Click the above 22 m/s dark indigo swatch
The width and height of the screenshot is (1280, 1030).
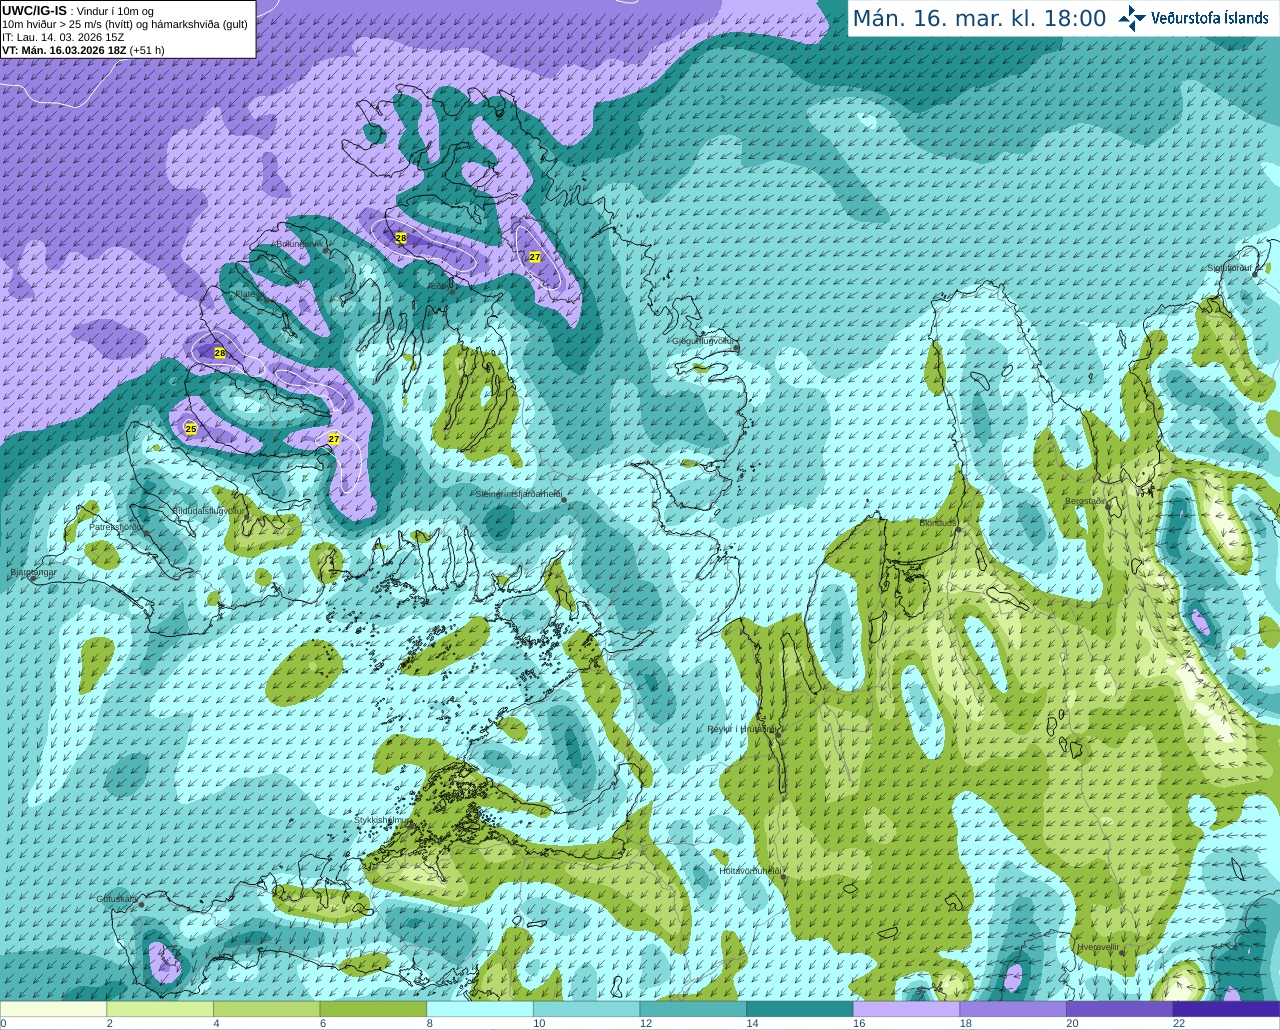1226,1009
